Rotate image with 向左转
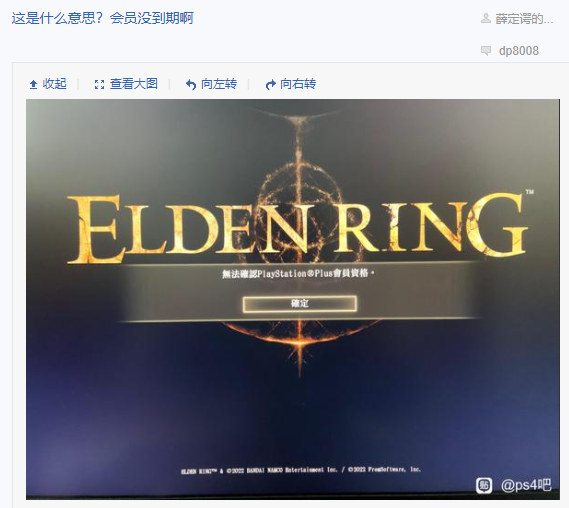569x508 pixels. pos(219,84)
